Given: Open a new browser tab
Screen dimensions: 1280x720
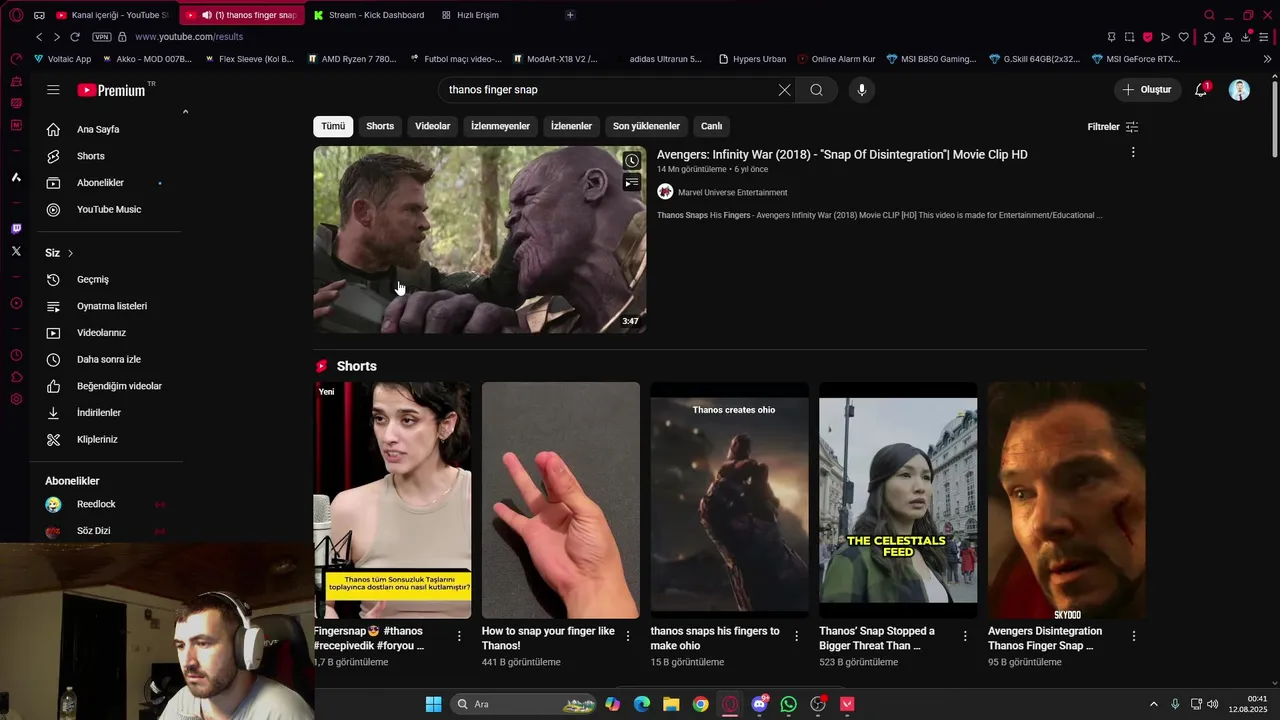Looking at the screenshot, I should 570,15.
